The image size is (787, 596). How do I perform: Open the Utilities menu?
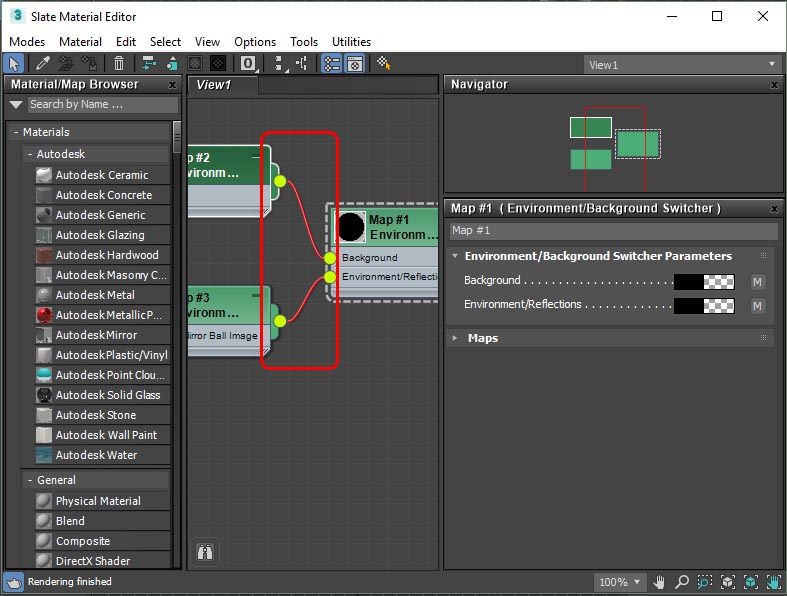tap(351, 42)
